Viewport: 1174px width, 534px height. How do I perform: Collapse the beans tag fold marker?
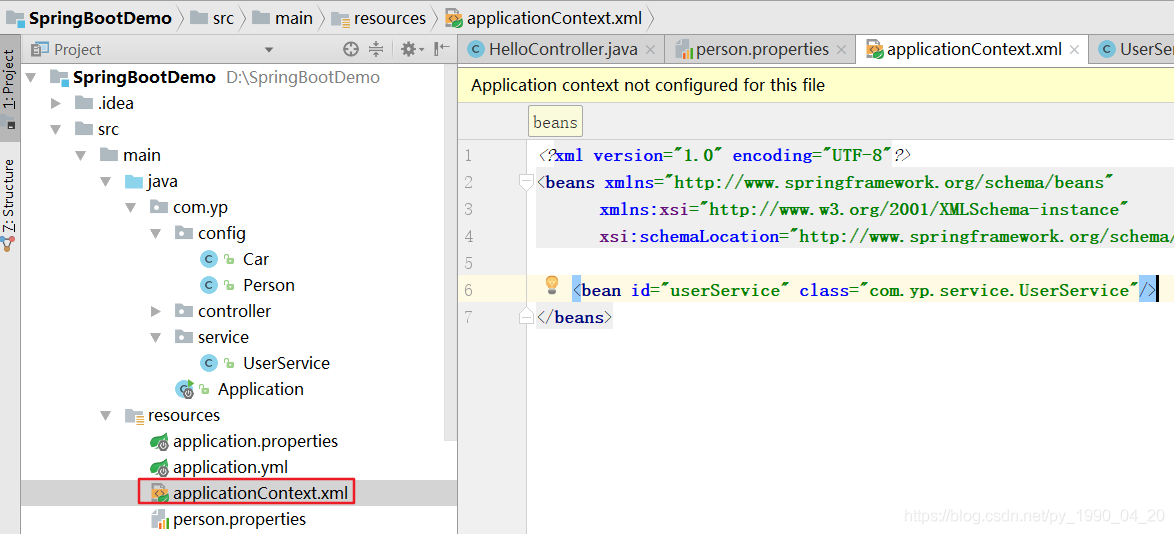(x=526, y=181)
